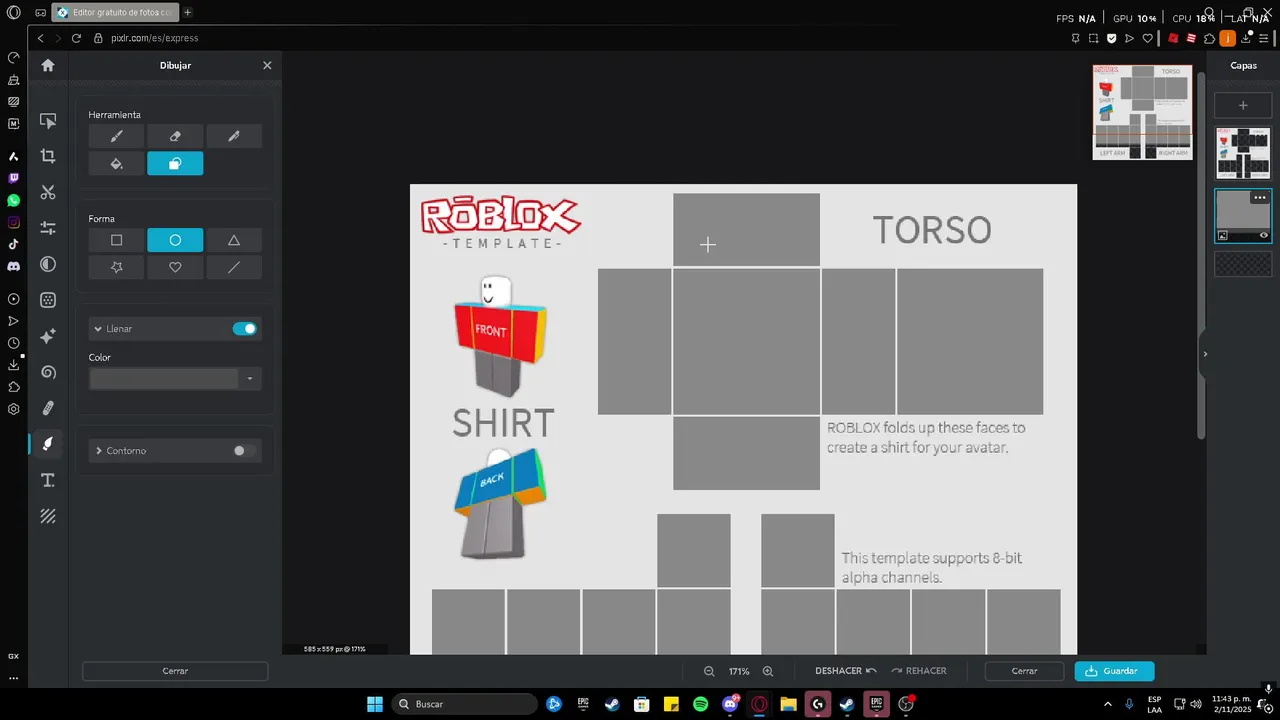This screenshot has width=1280, height=720.
Task: Select the shape tool under Herramienta
Action: click(175, 164)
